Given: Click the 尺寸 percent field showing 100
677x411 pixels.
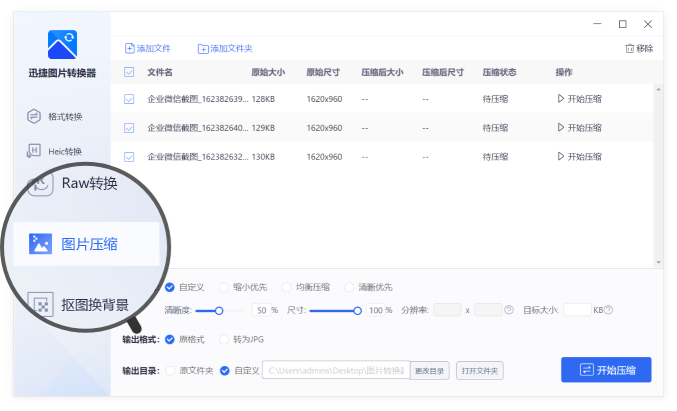Looking at the screenshot, I should tap(376, 310).
